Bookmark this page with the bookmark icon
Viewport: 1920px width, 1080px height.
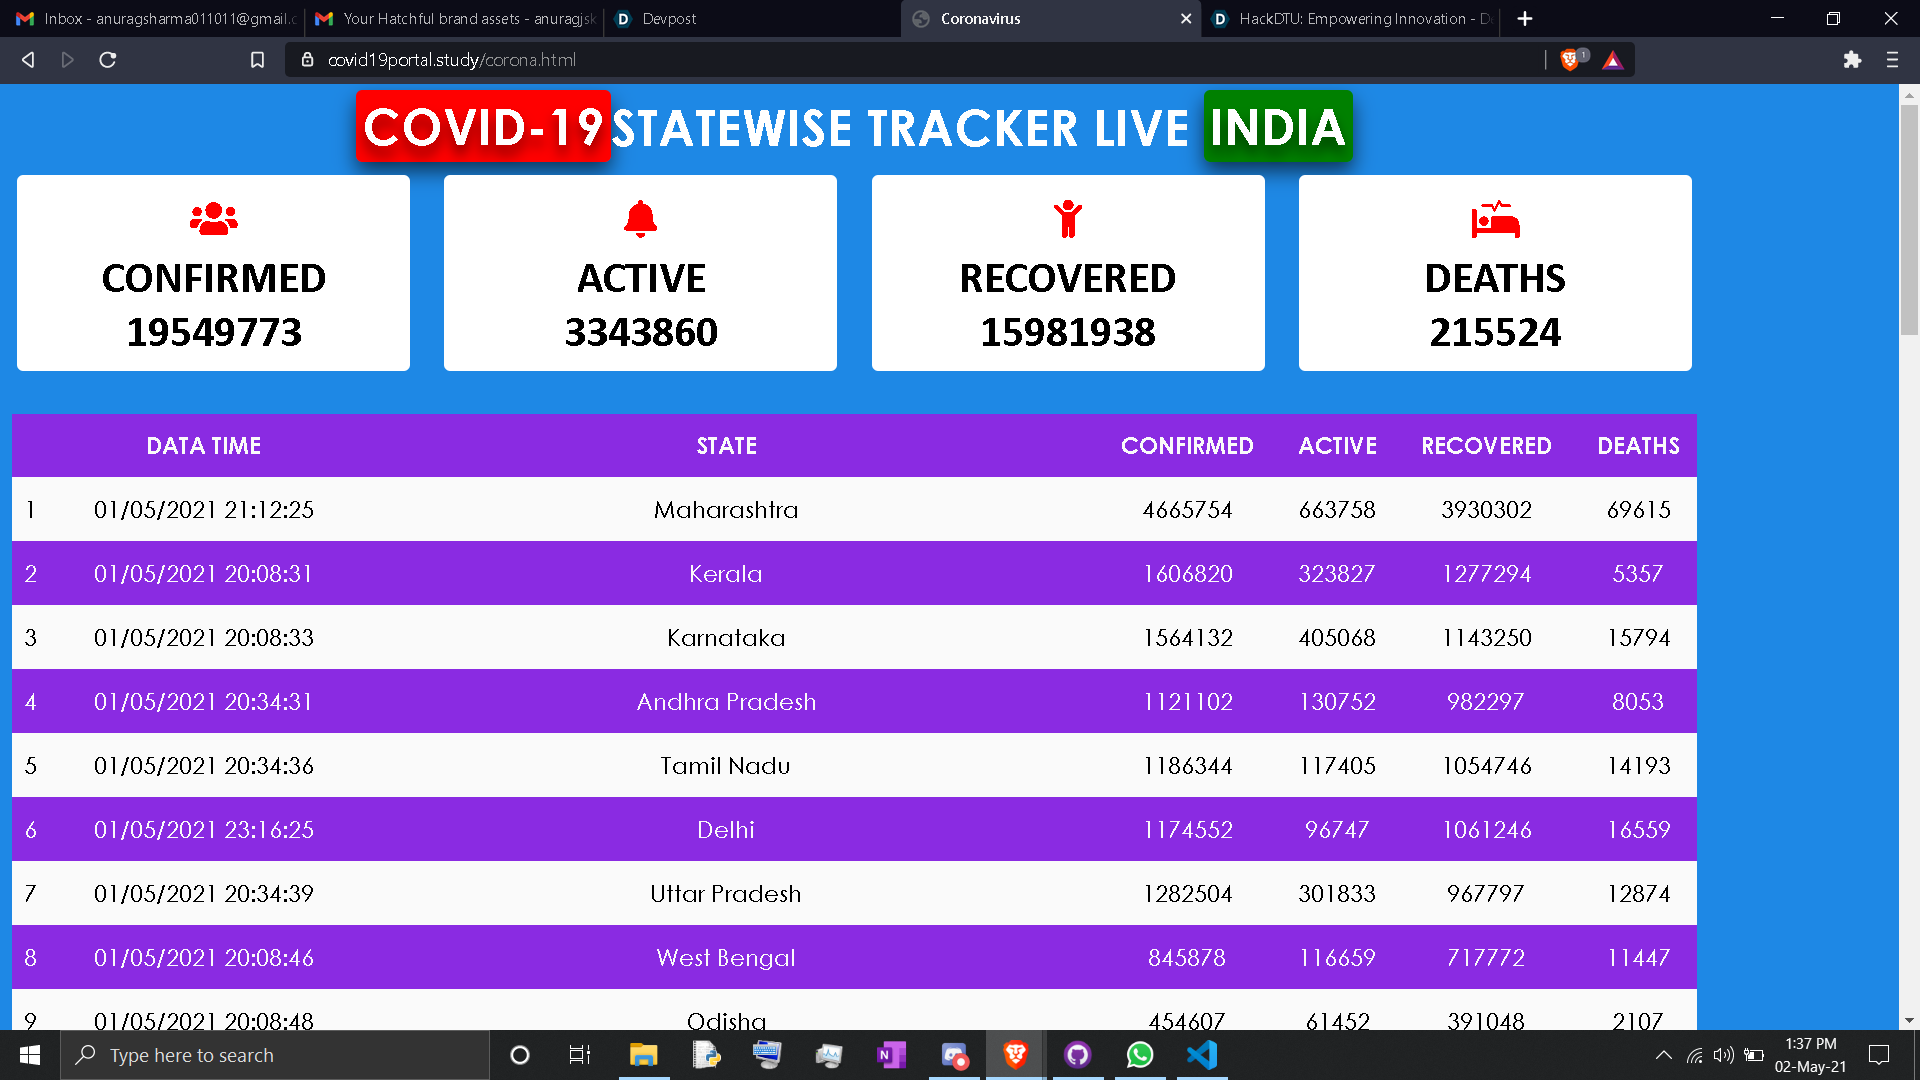click(257, 60)
